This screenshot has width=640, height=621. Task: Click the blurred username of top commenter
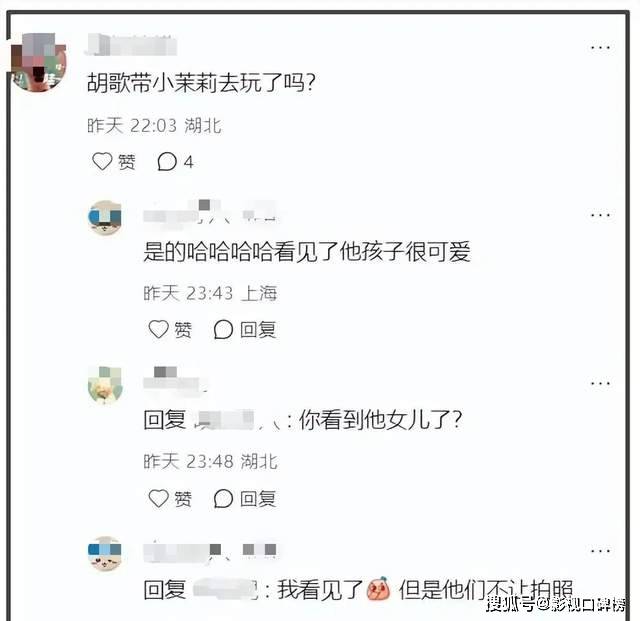point(131,45)
